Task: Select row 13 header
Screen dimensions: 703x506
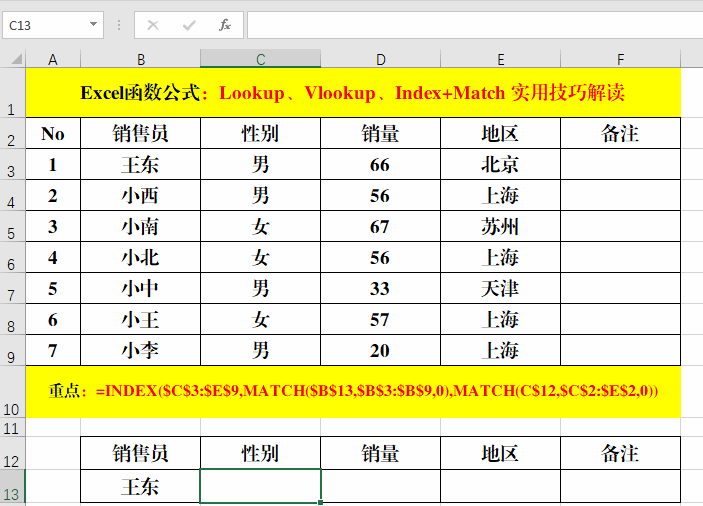Action: [x=13, y=486]
